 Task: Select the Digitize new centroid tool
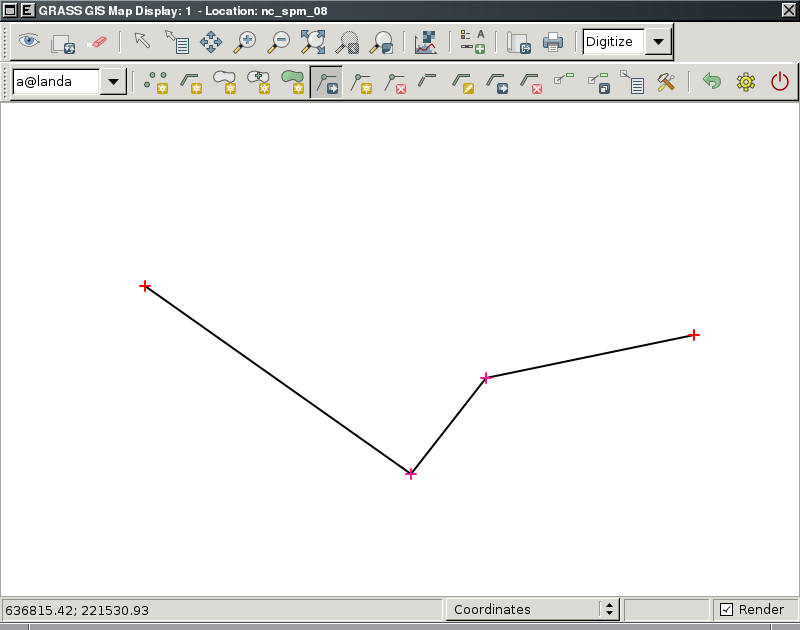pos(259,82)
